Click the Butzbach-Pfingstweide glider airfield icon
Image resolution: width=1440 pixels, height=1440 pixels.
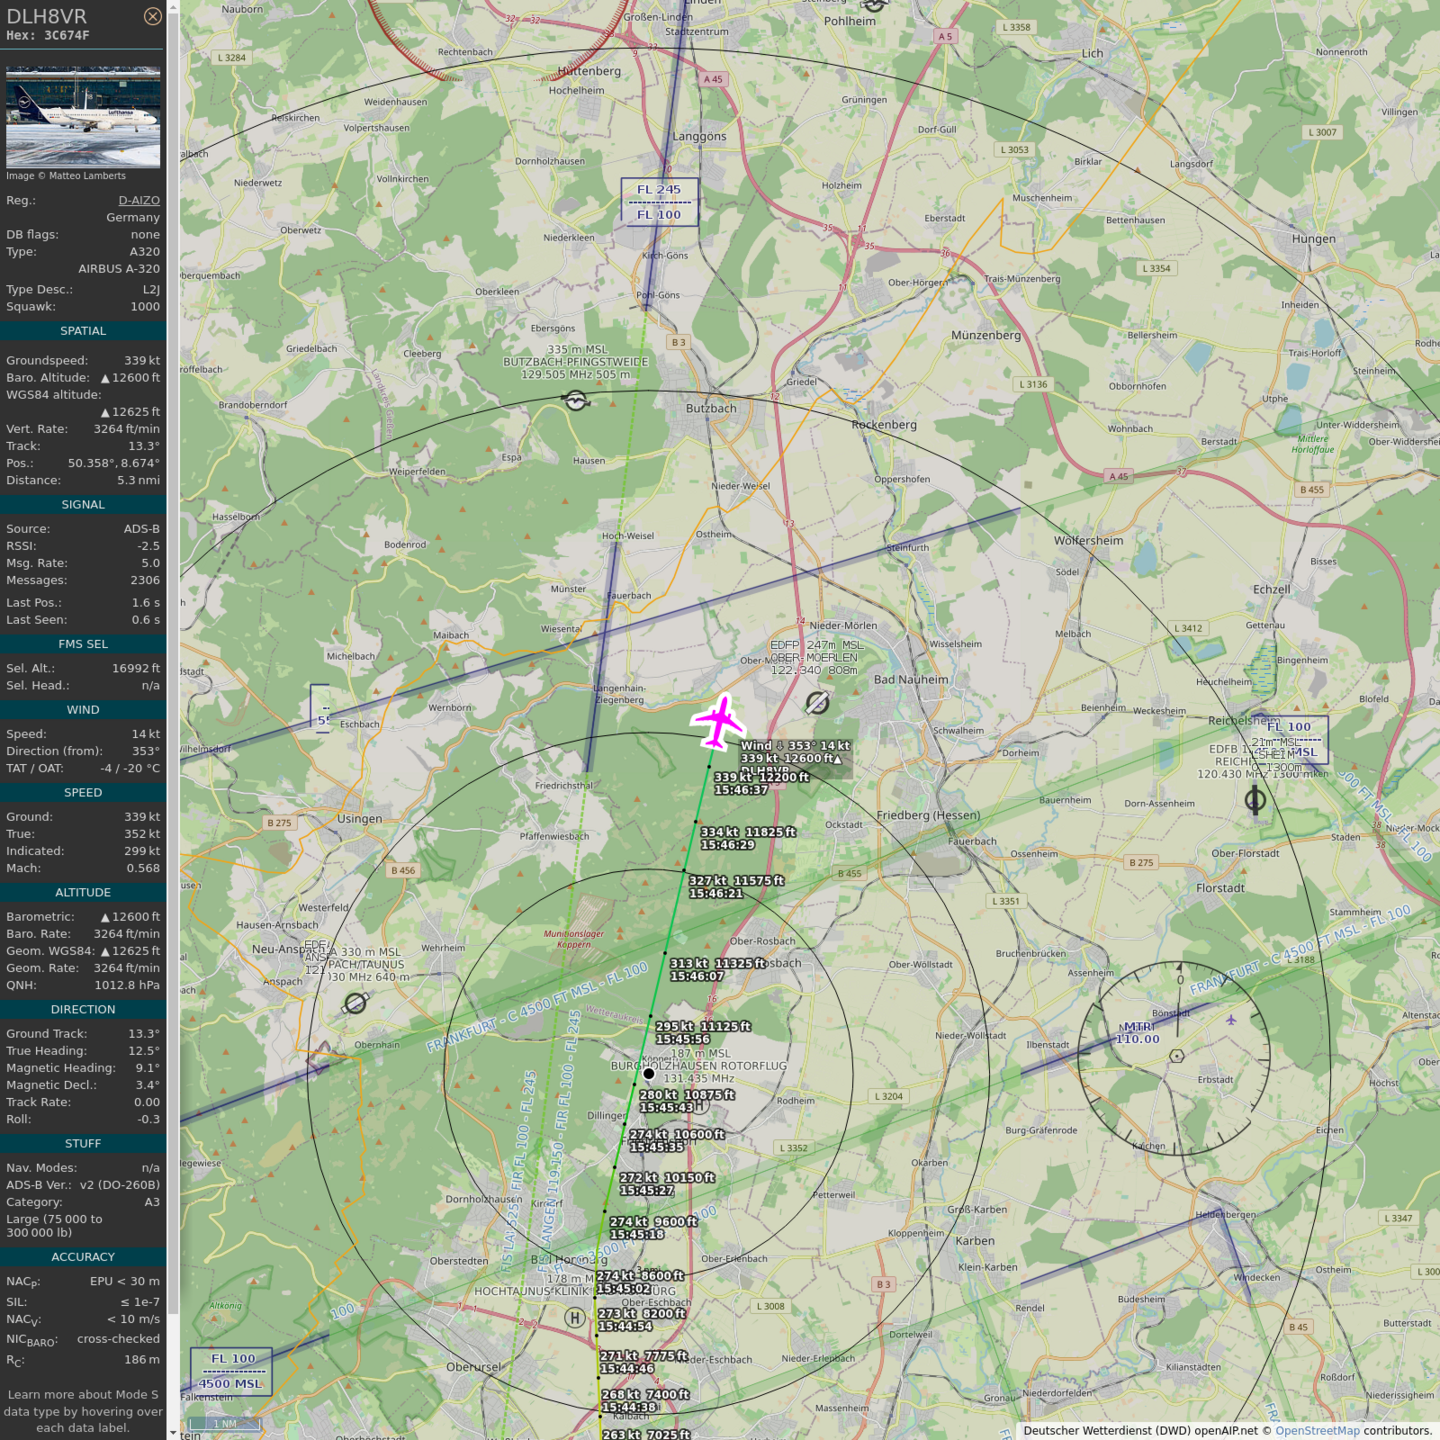tap(576, 401)
